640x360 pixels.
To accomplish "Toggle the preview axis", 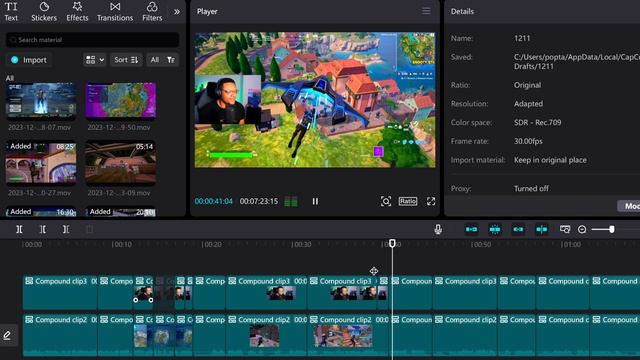I will click(x=542, y=229).
